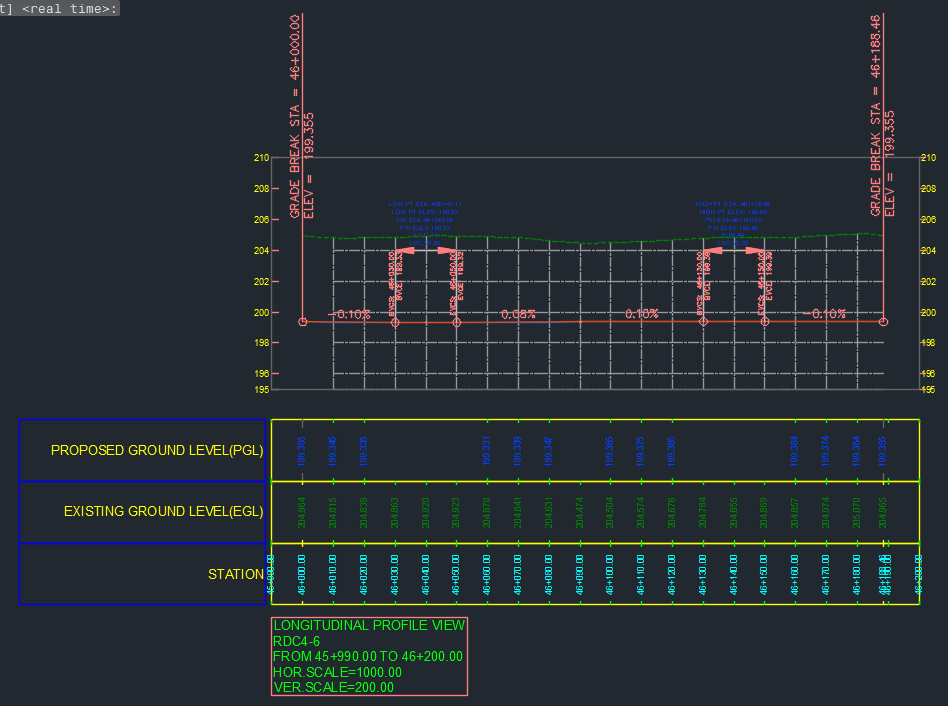Select the GRADE BREAK STA = 46+188.46 label
The image size is (948, 706).
tap(875, 116)
